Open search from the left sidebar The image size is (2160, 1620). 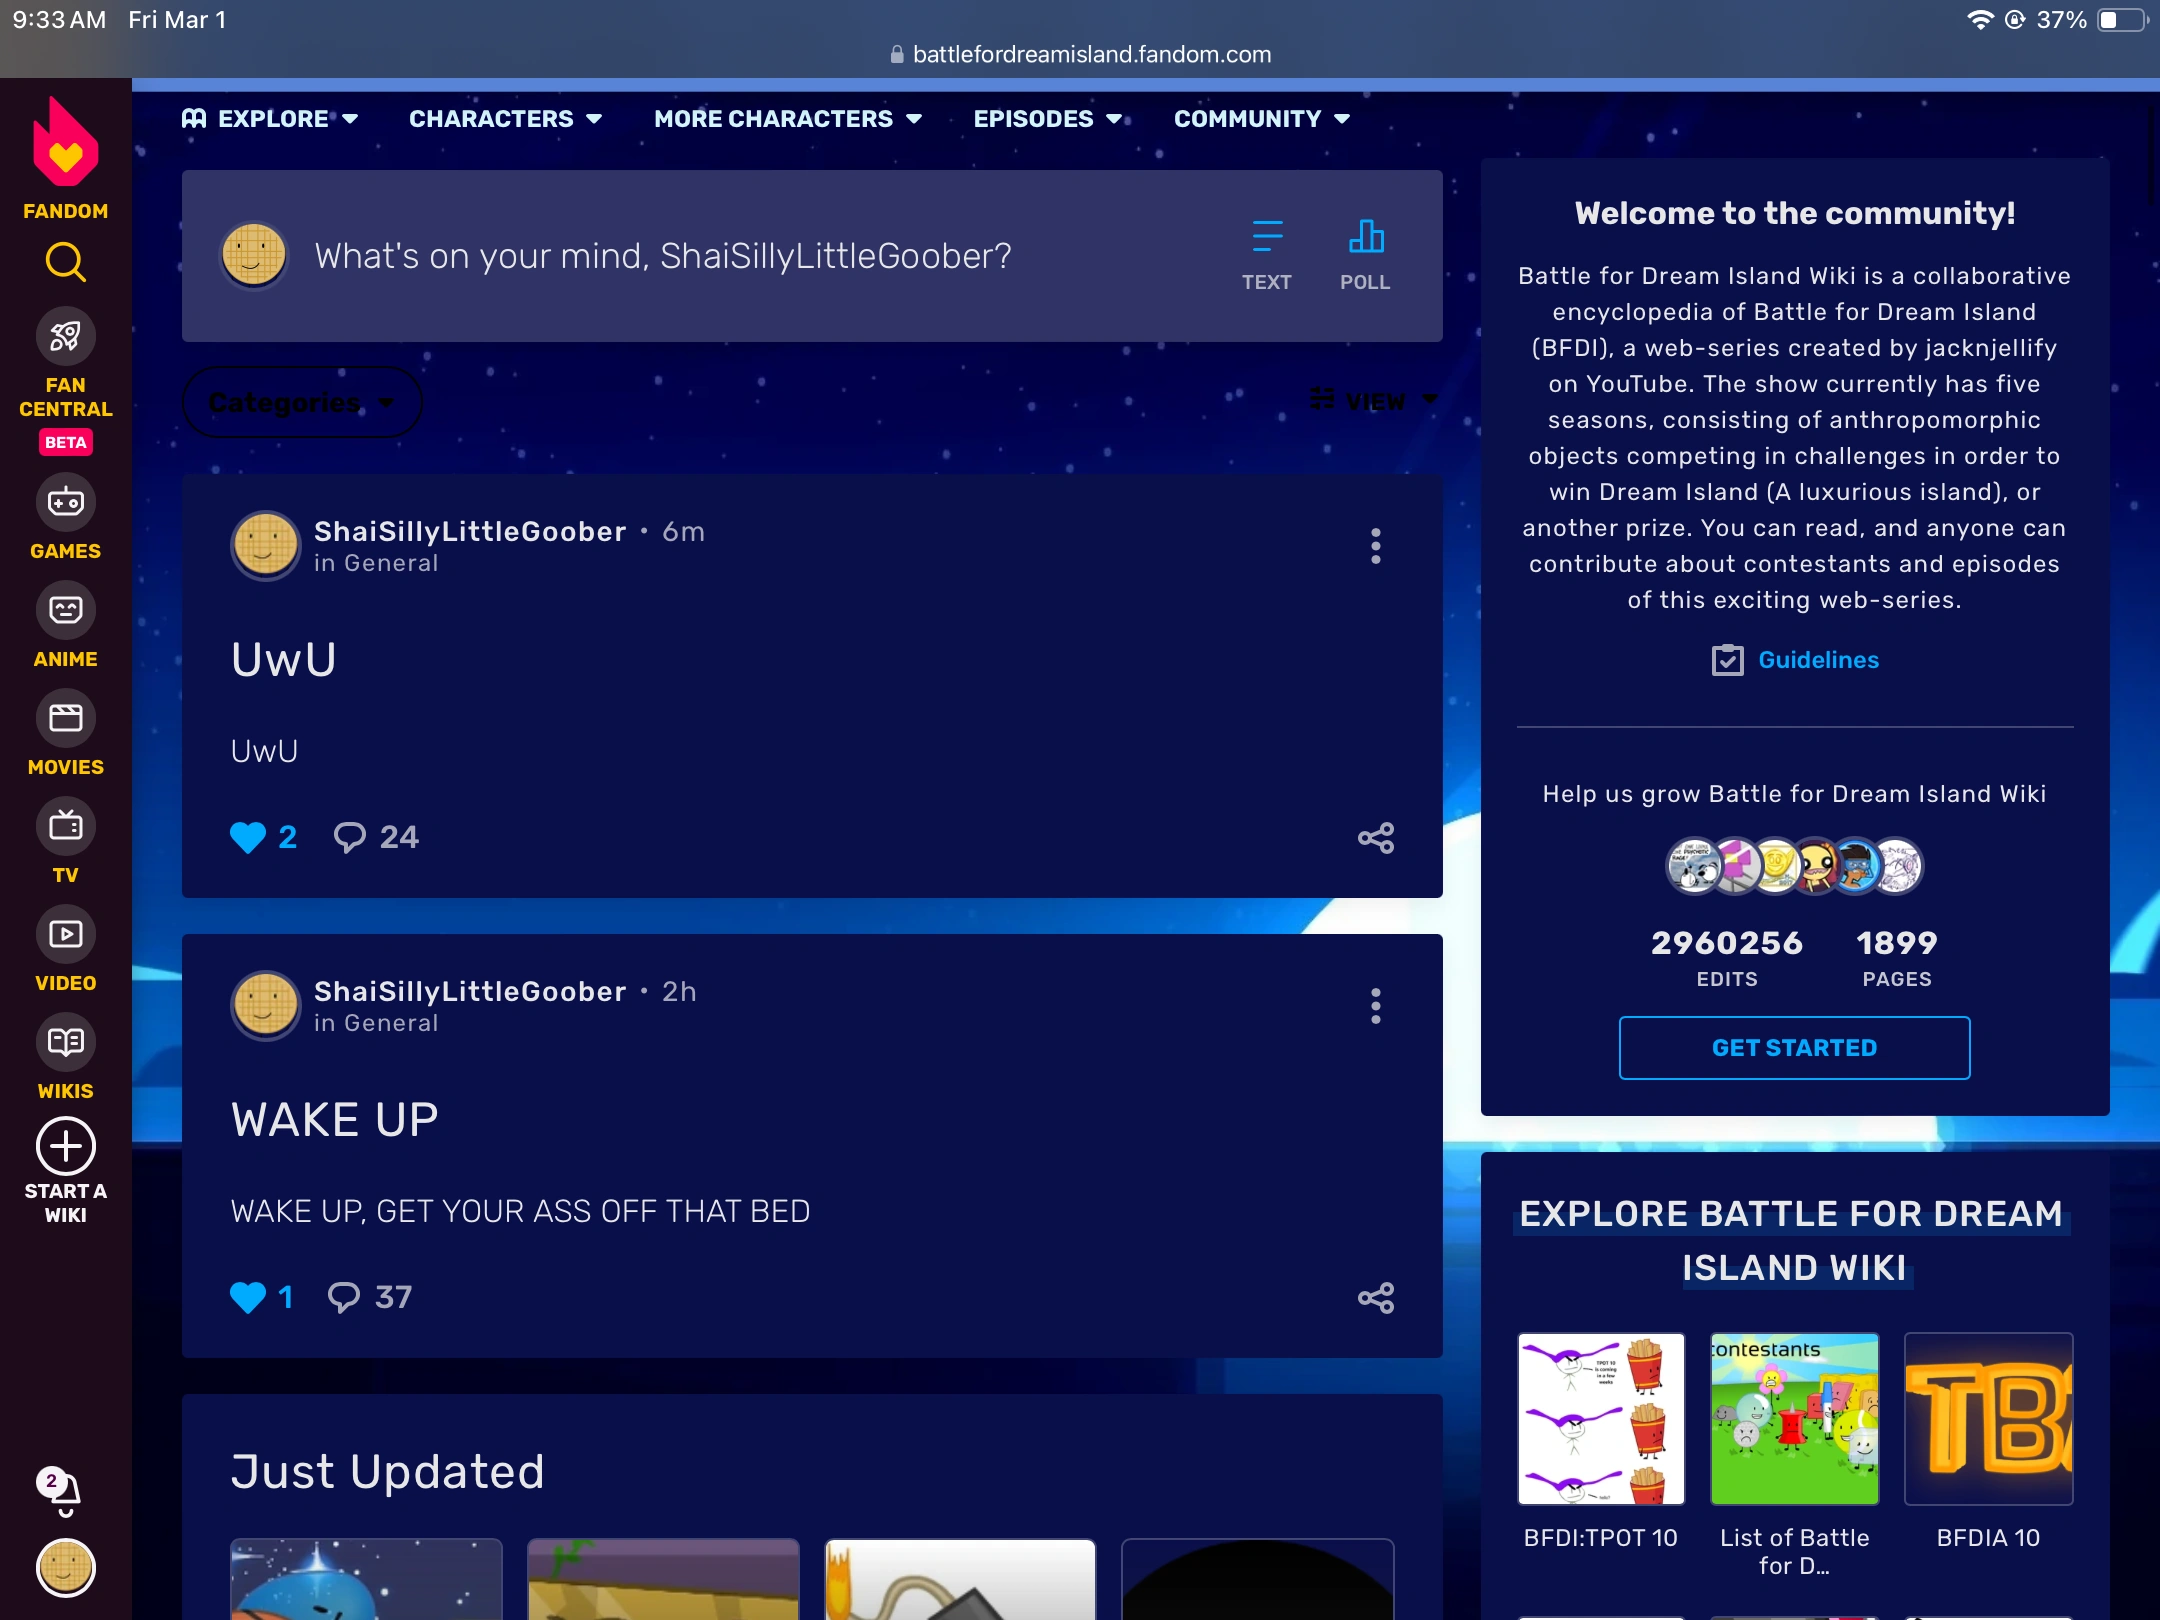(x=65, y=263)
